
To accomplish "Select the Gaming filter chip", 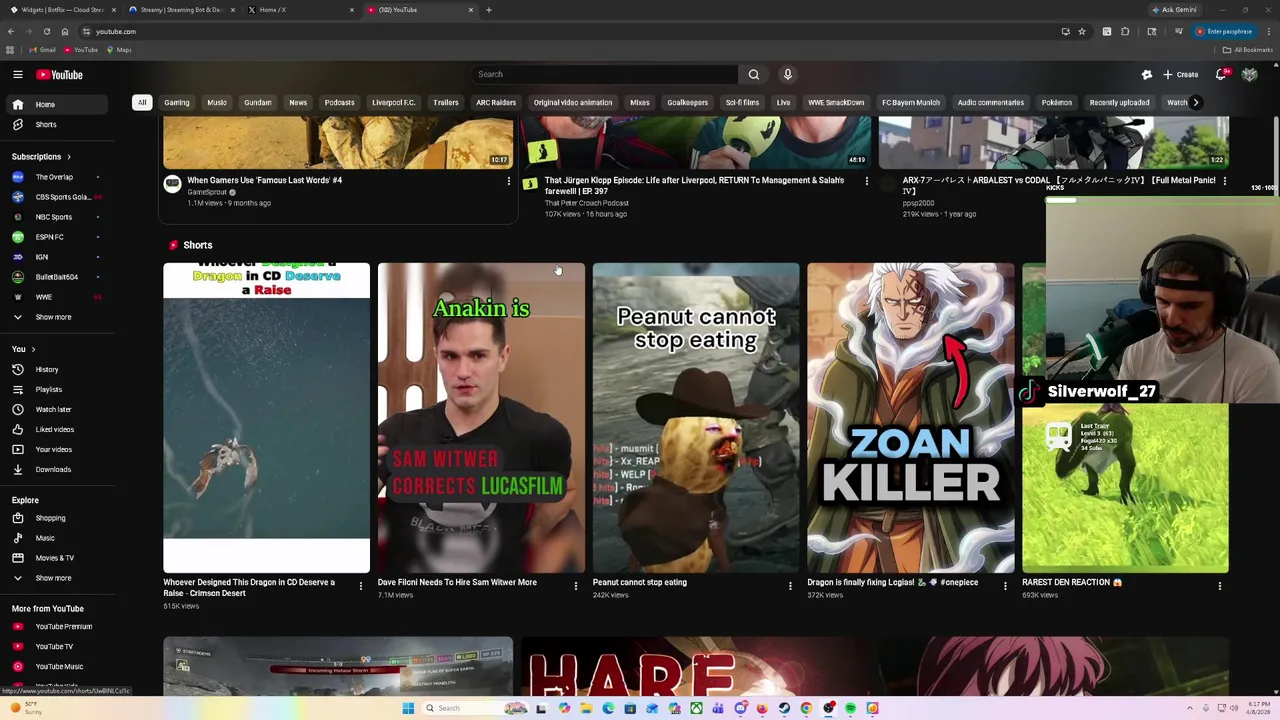I will (177, 102).
